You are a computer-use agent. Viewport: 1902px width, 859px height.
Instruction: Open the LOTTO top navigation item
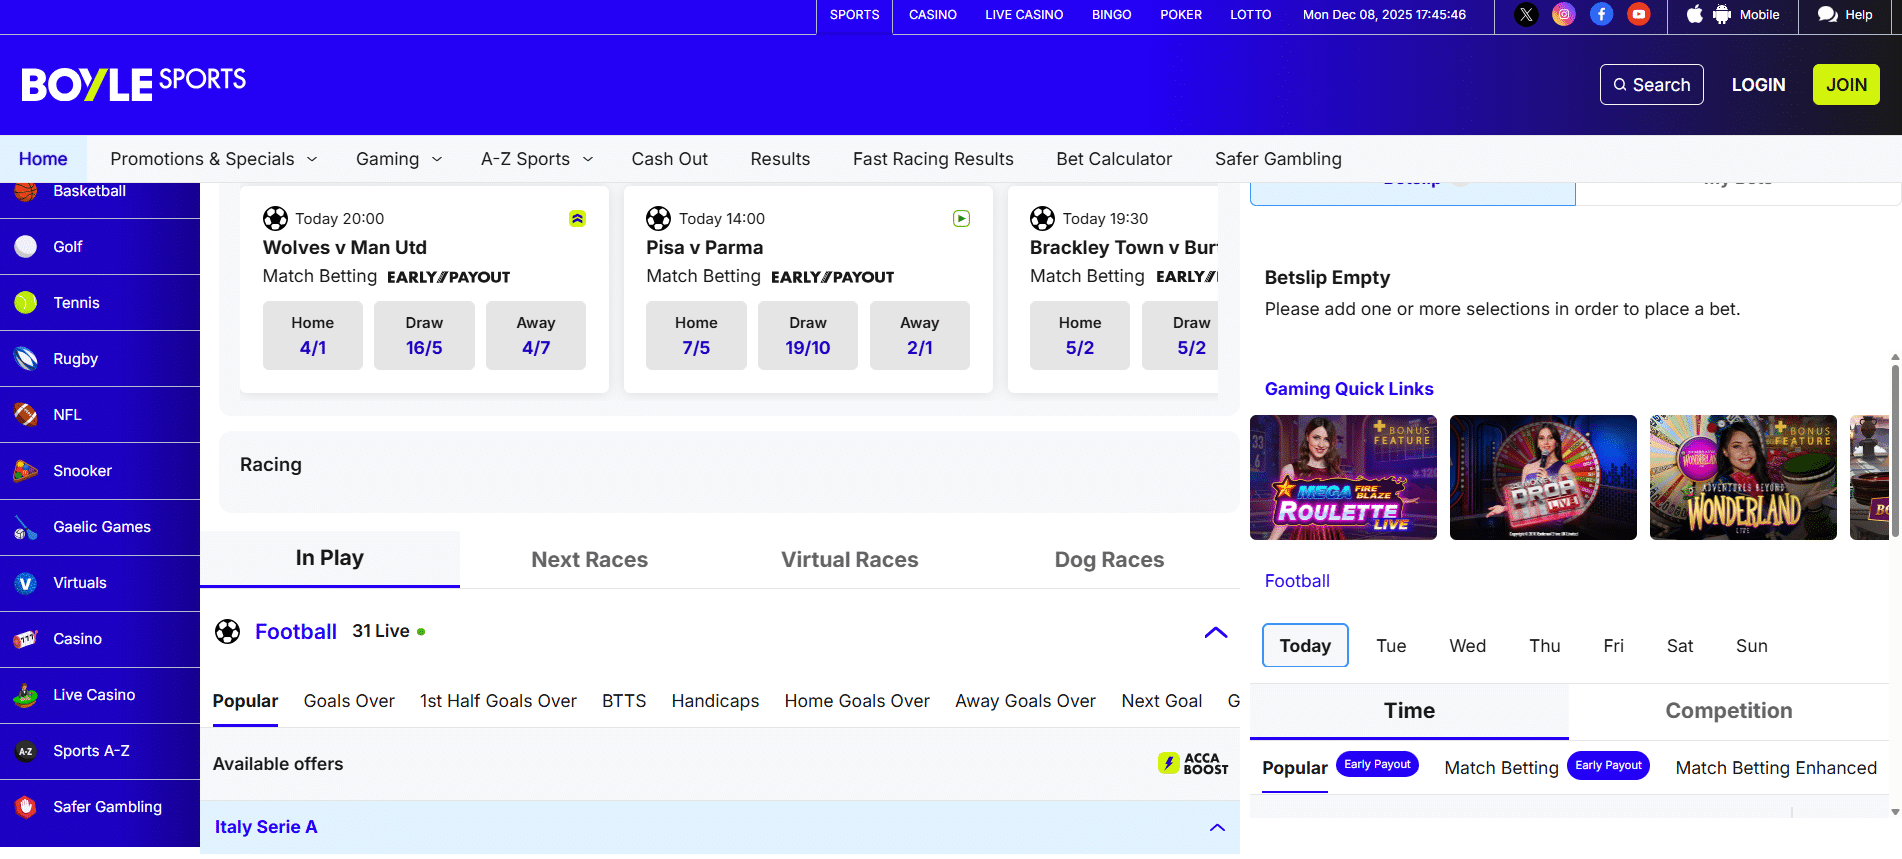[1251, 15]
